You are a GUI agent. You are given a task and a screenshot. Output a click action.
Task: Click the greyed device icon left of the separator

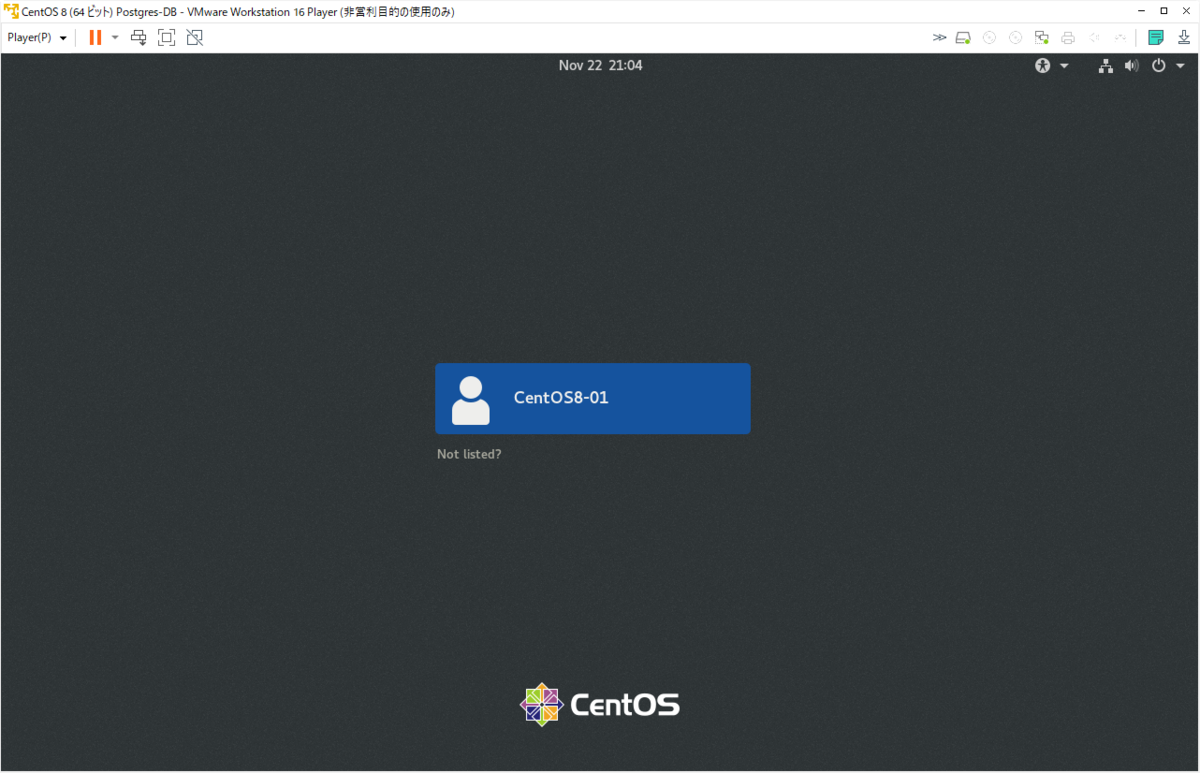click(1120, 38)
